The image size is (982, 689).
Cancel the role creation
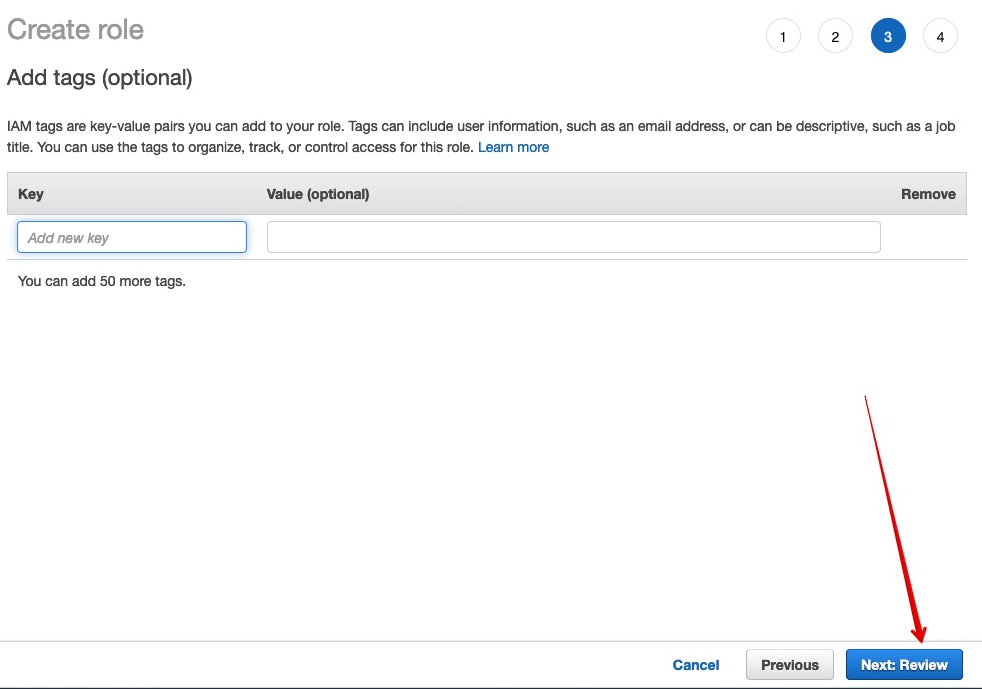tap(695, 665)
